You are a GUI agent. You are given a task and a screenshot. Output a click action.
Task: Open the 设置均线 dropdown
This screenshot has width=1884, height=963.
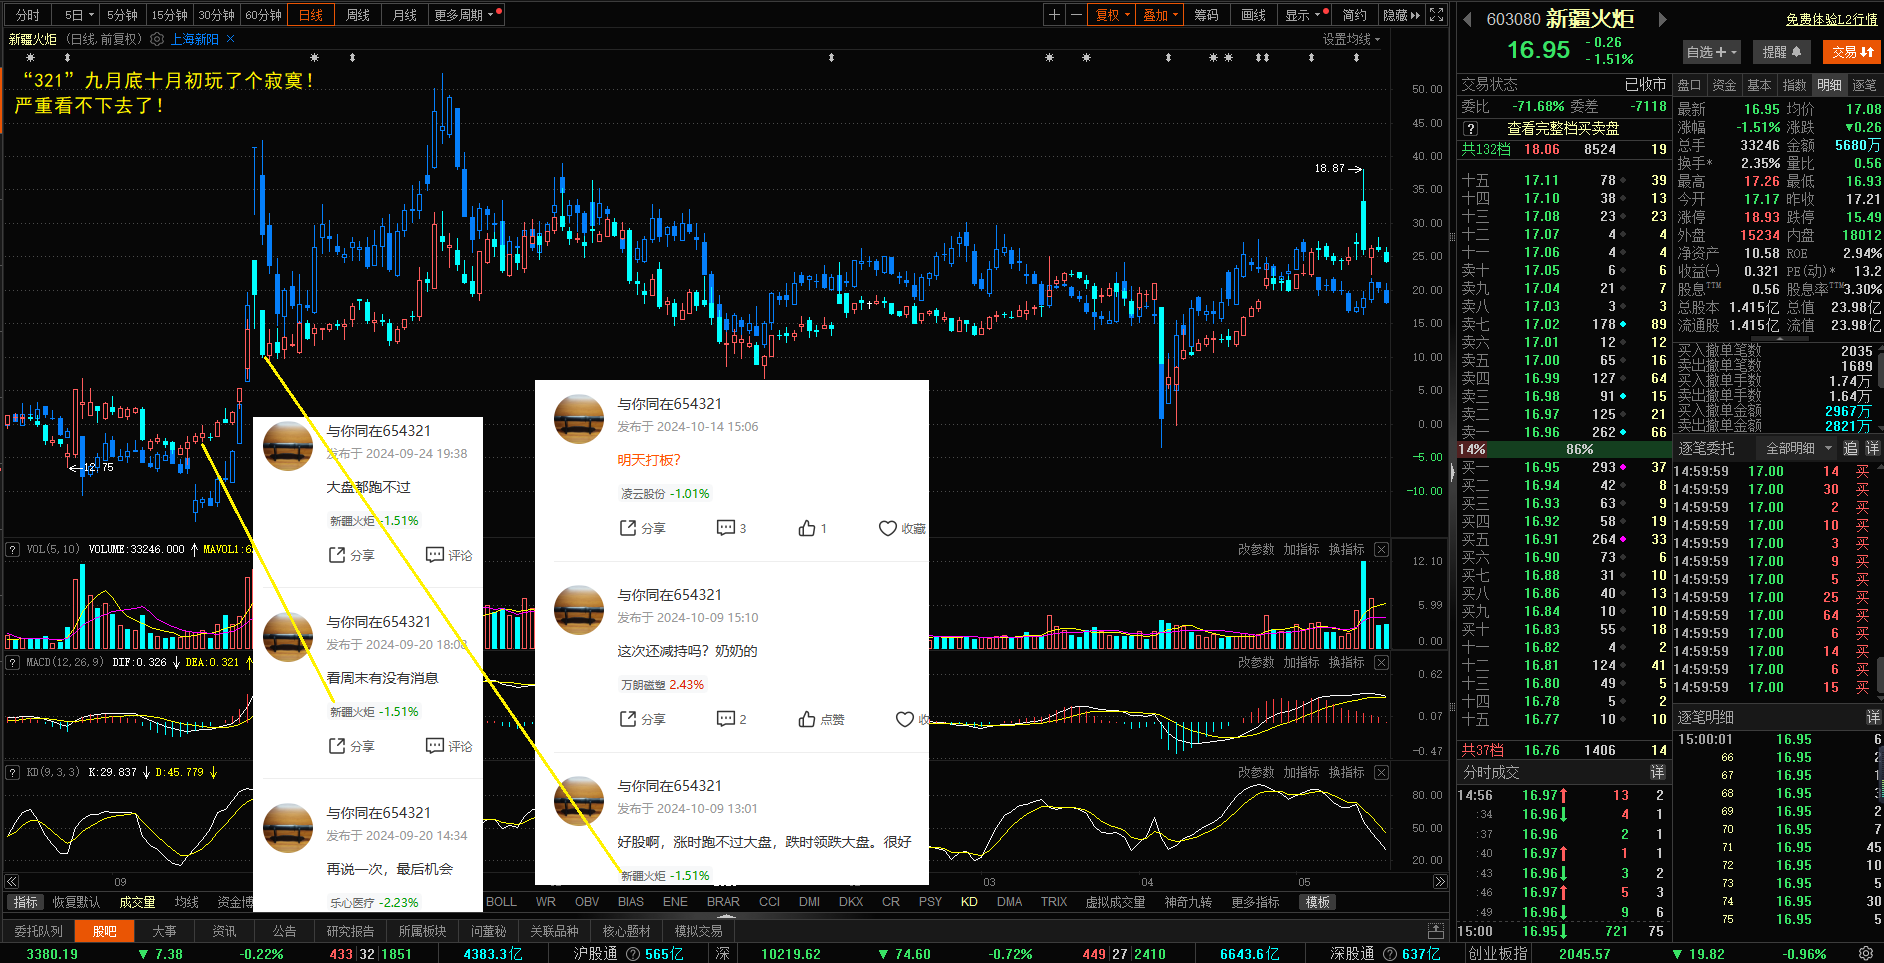(1351, 39)
